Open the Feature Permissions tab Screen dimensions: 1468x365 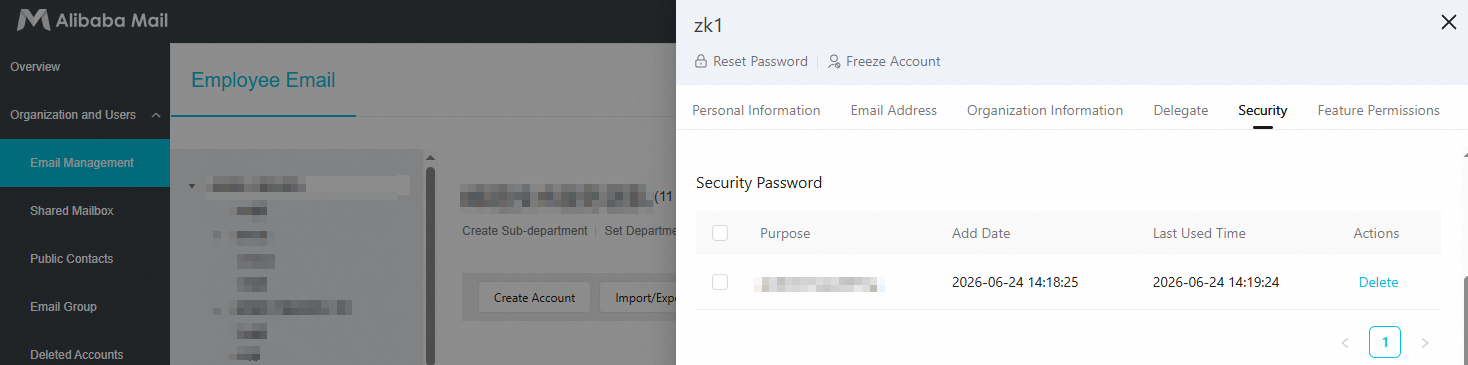[1378, 110]
